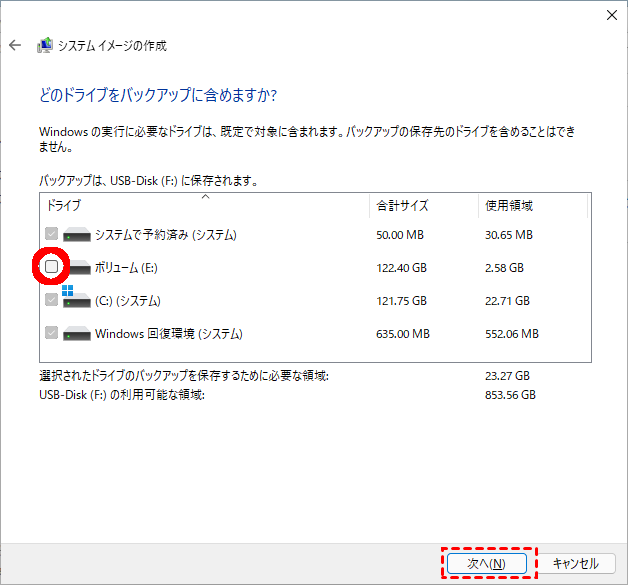Click the Volume (E:) drive icon
628x585 pixels.
(x=77, y=268)
